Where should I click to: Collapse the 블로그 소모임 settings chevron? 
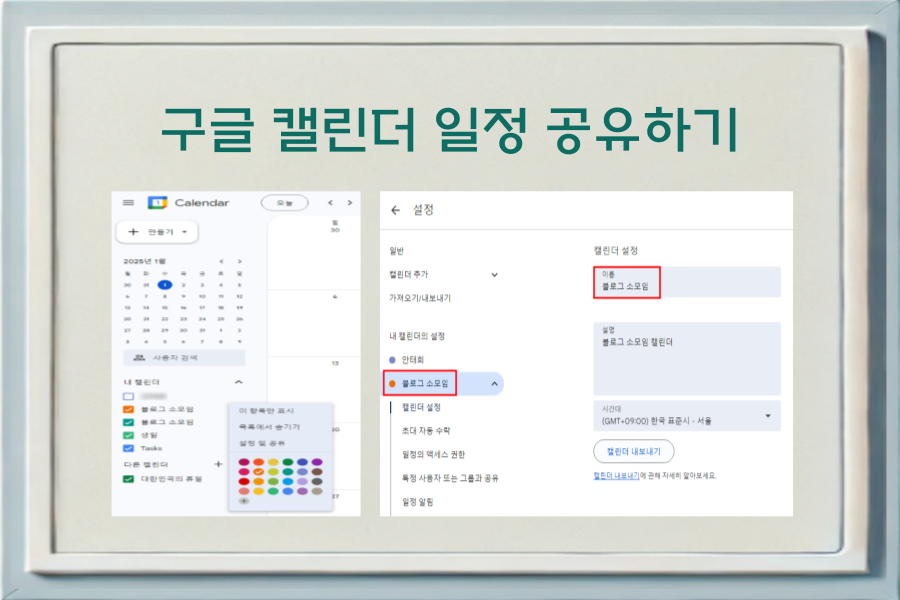494,384
